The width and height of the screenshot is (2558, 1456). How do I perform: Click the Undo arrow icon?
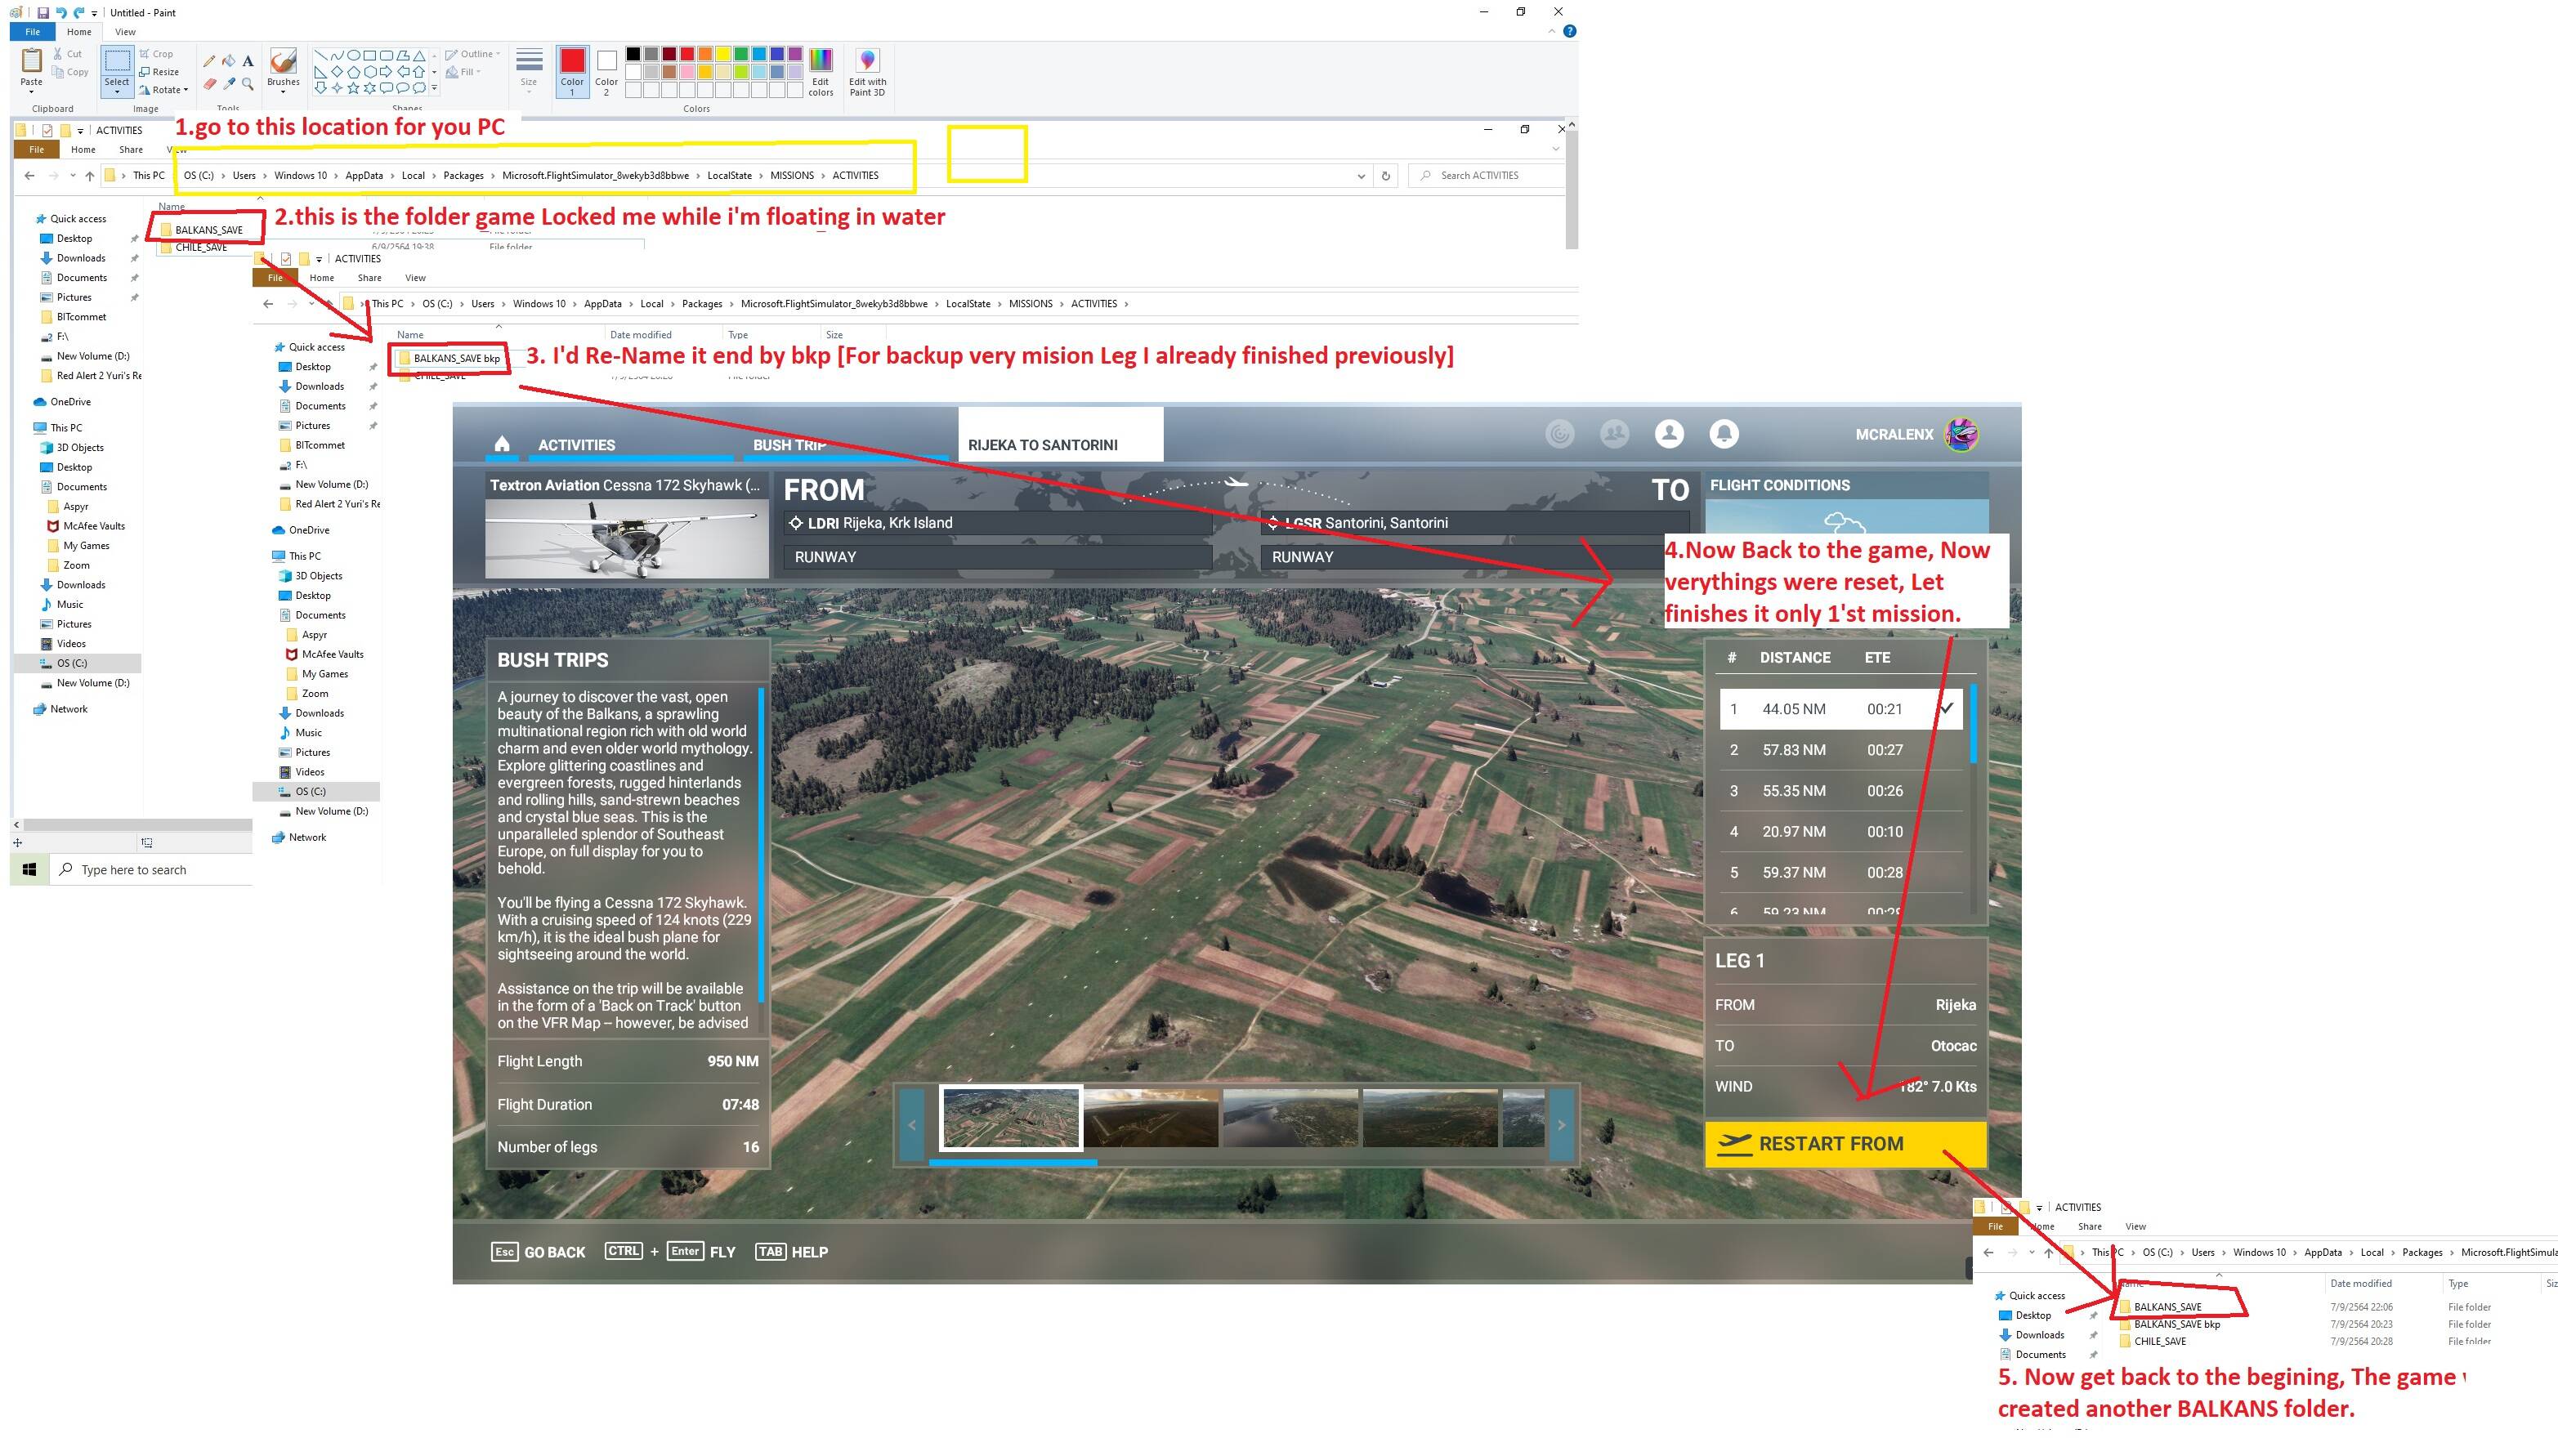pyautogui.click(x=61, y=13)
